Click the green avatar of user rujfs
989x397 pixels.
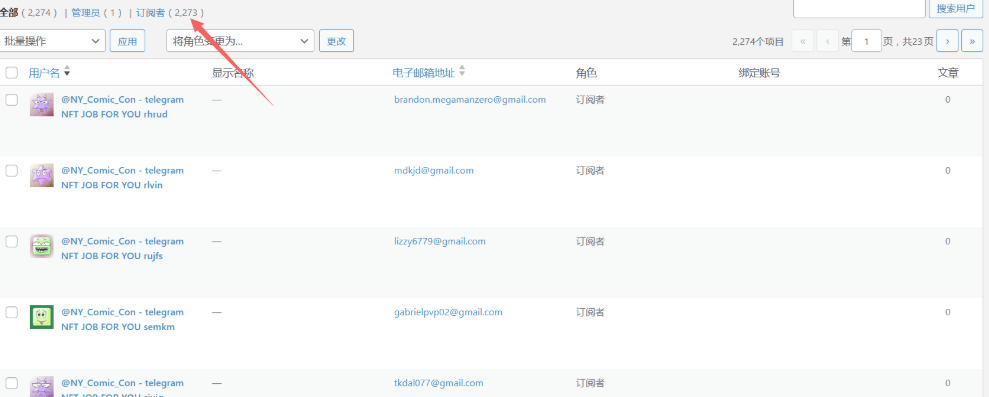(42, 246)
